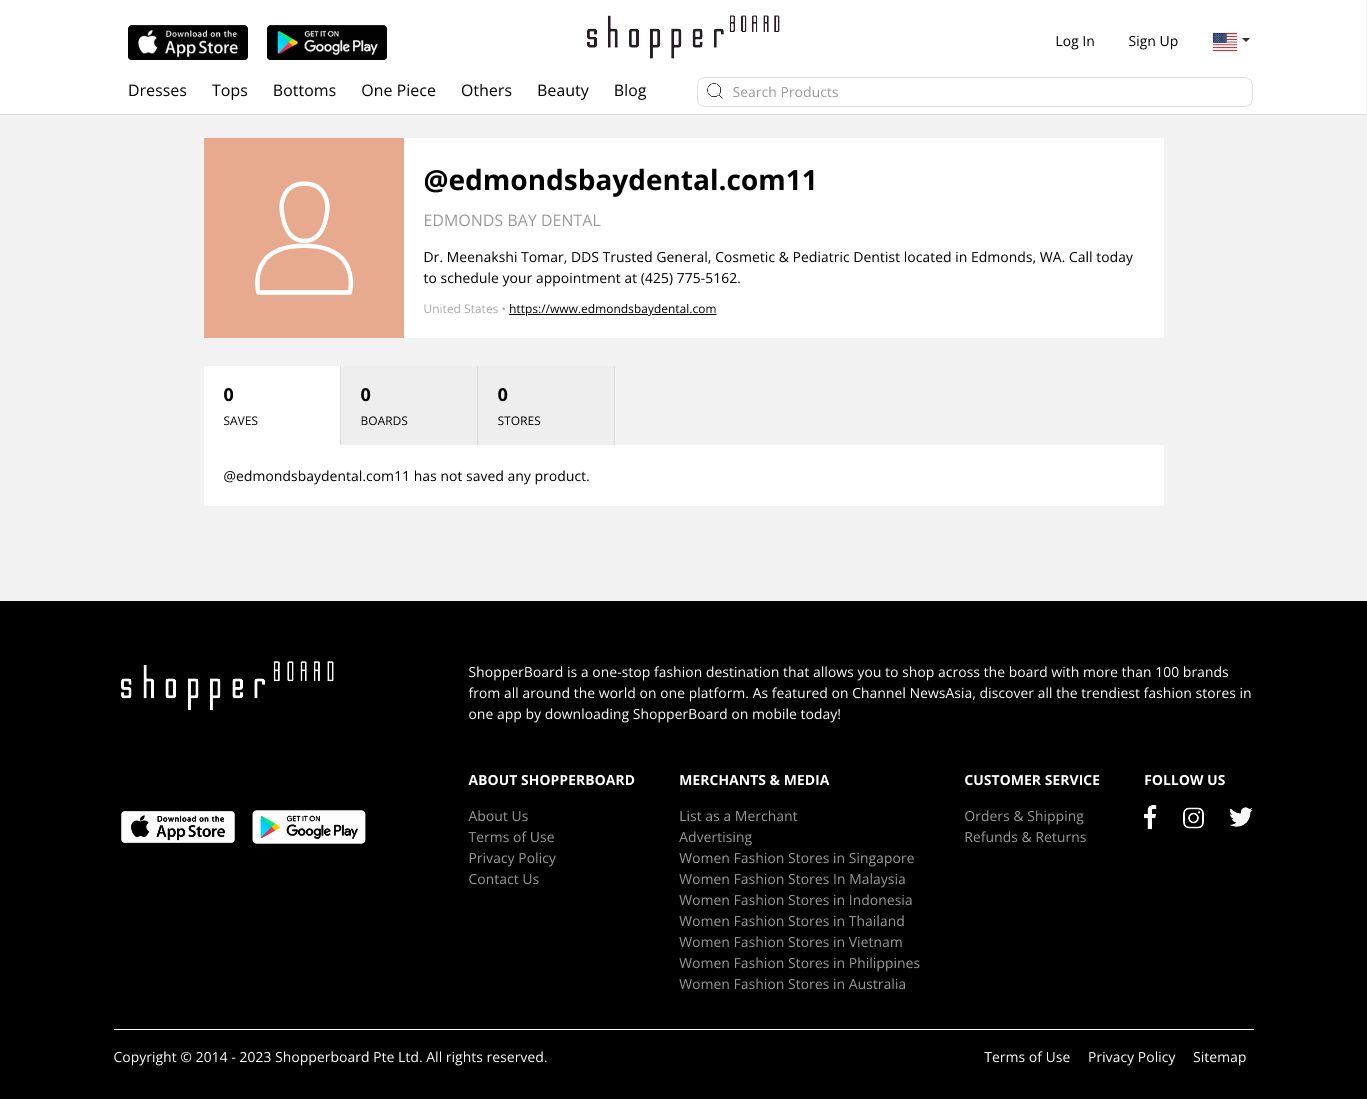The image size is (1367, 1099).
Task: Open the Dresses category menu
Action: click(157, 90)
